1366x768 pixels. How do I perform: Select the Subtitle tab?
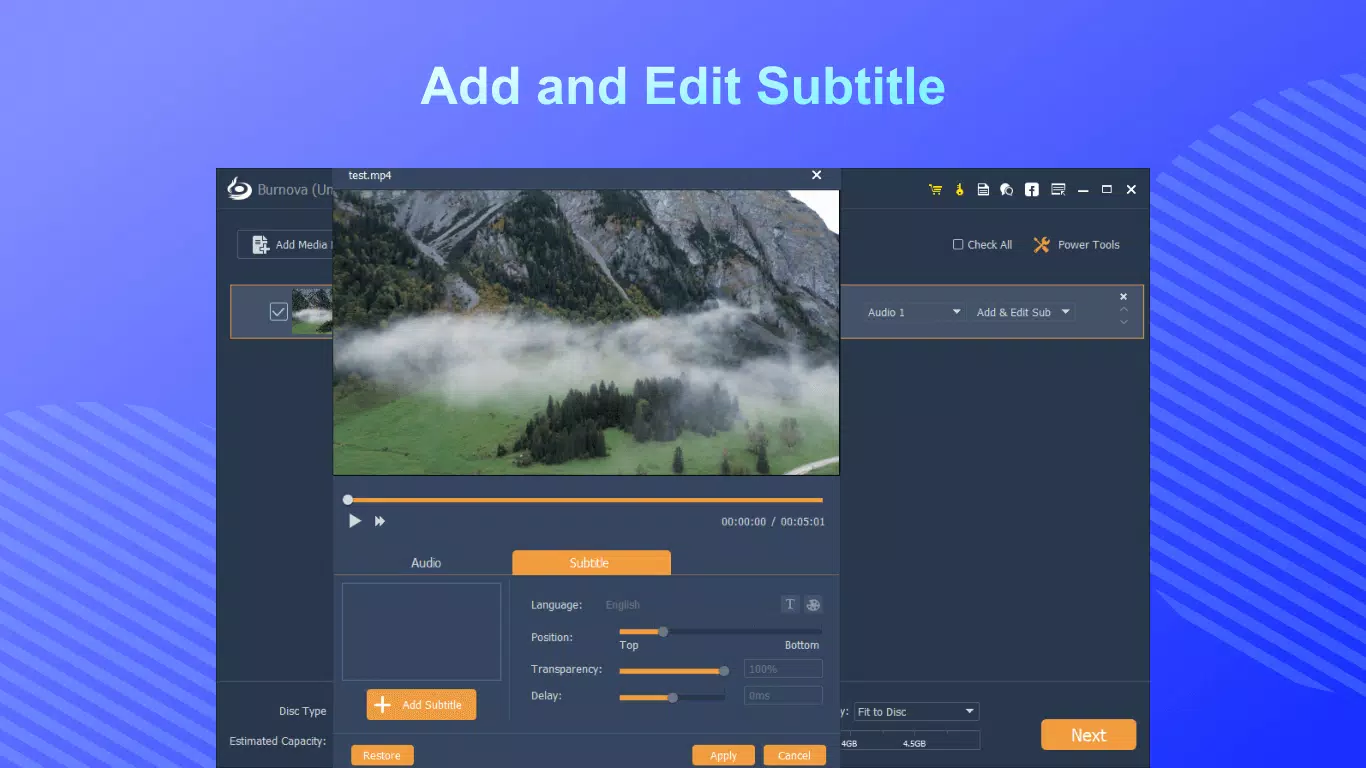pos(591,563)
